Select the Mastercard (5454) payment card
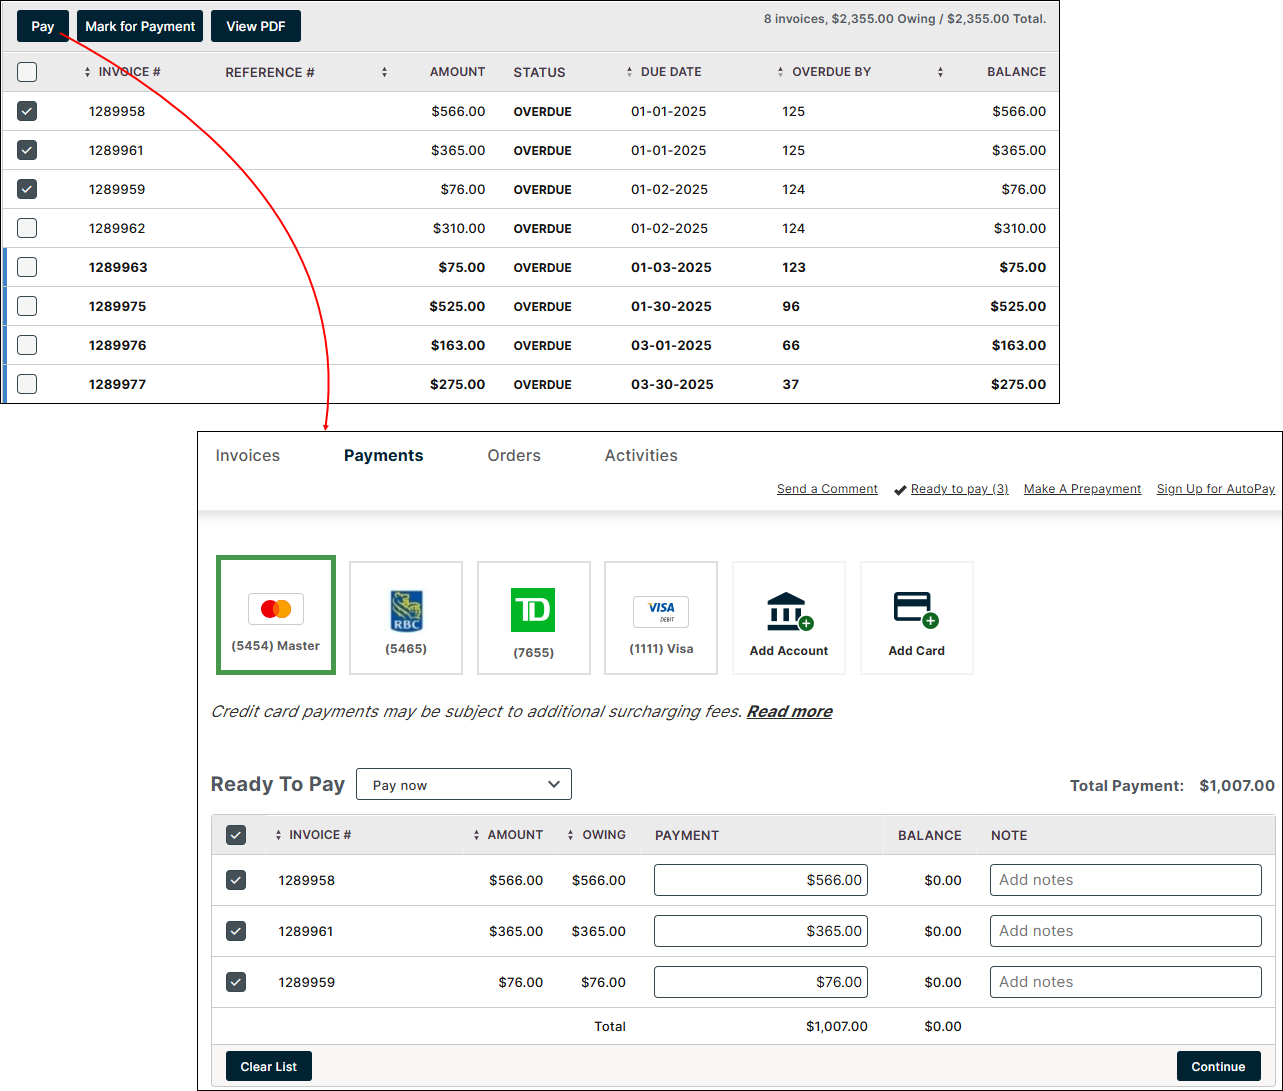Viewport: 1283px width, 1091px height. click(x=276, y=615)
